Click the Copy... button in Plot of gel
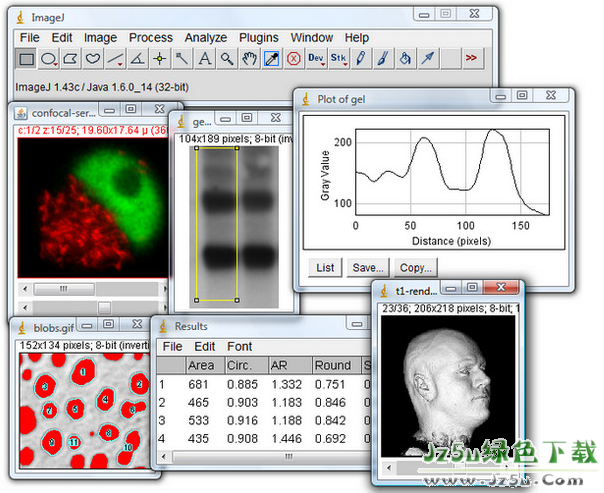 416,268
